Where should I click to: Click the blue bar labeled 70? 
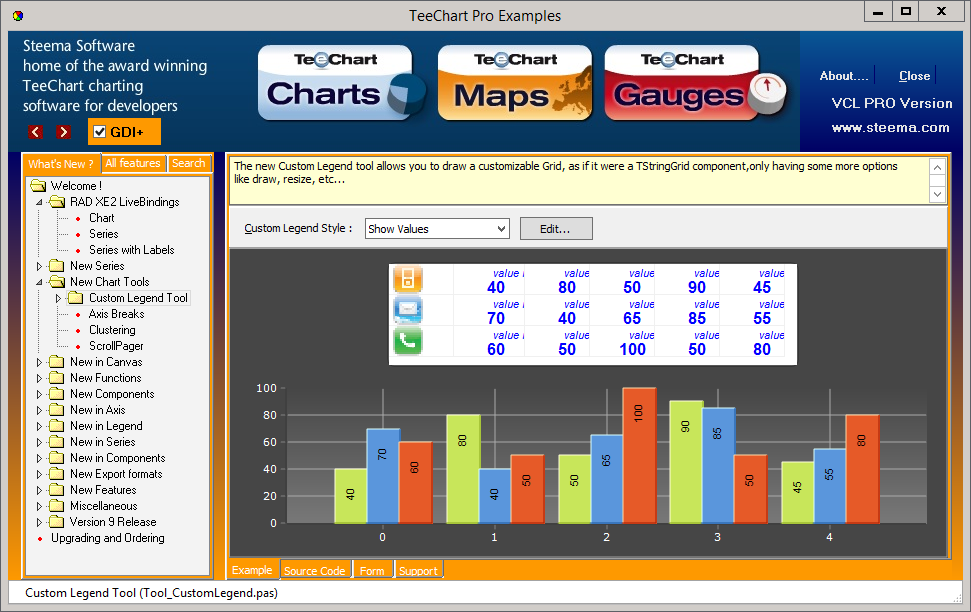click(x=383, y=476)
